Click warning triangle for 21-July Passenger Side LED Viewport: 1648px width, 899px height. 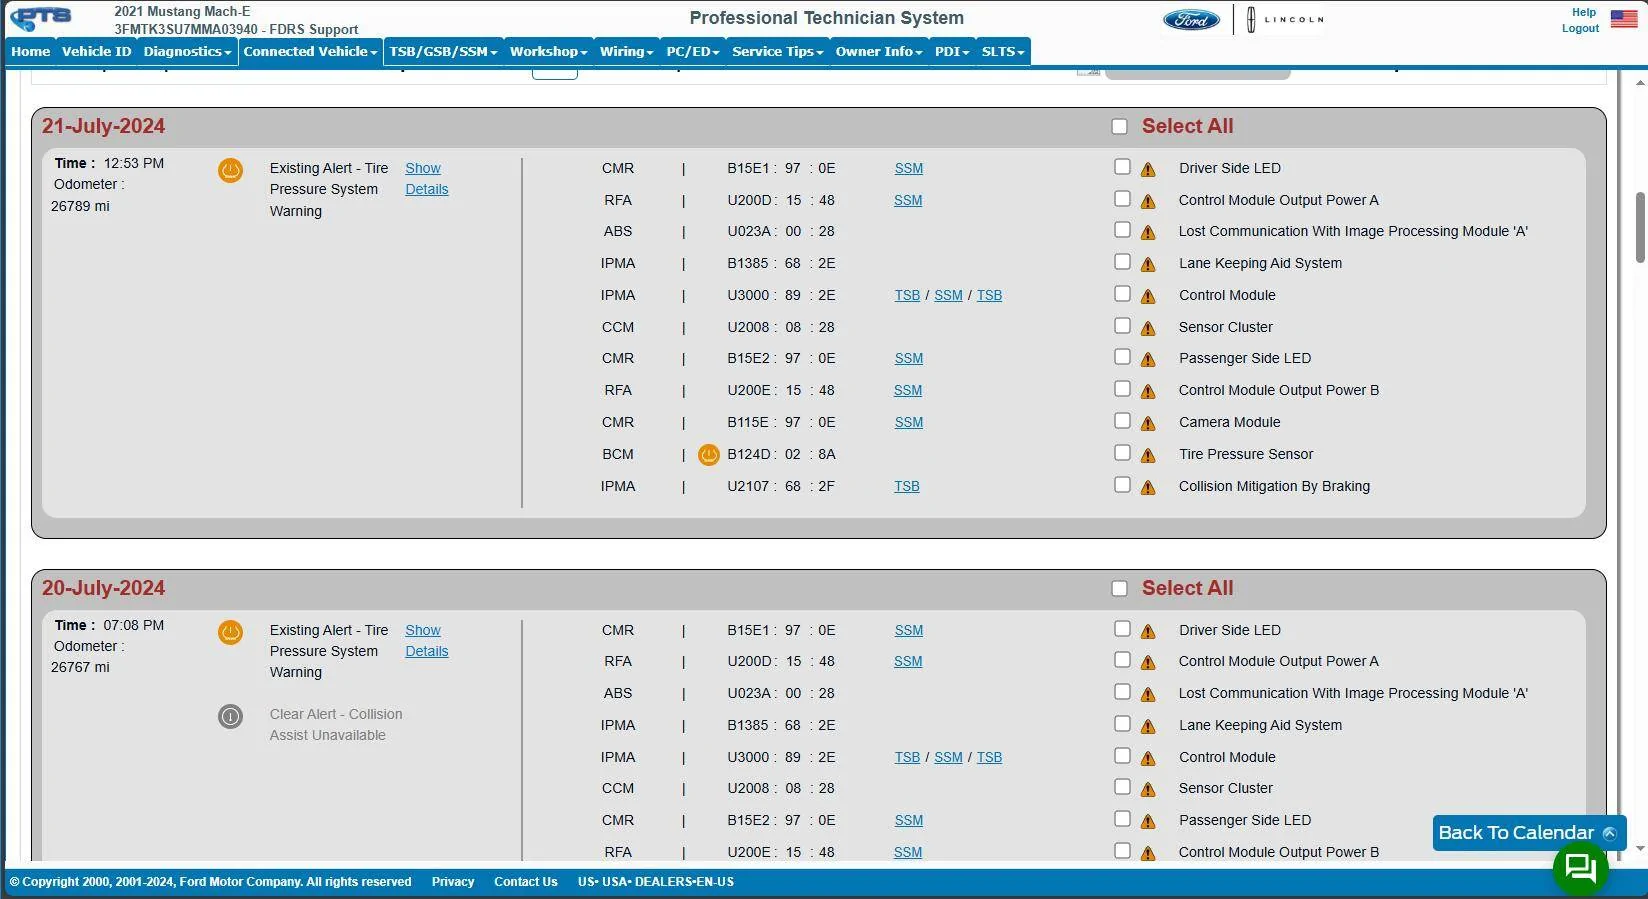pos(1148,360)
